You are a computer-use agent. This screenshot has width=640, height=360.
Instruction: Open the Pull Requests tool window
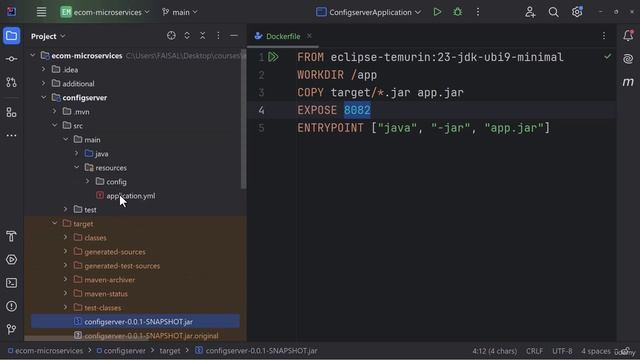point(11,82)
